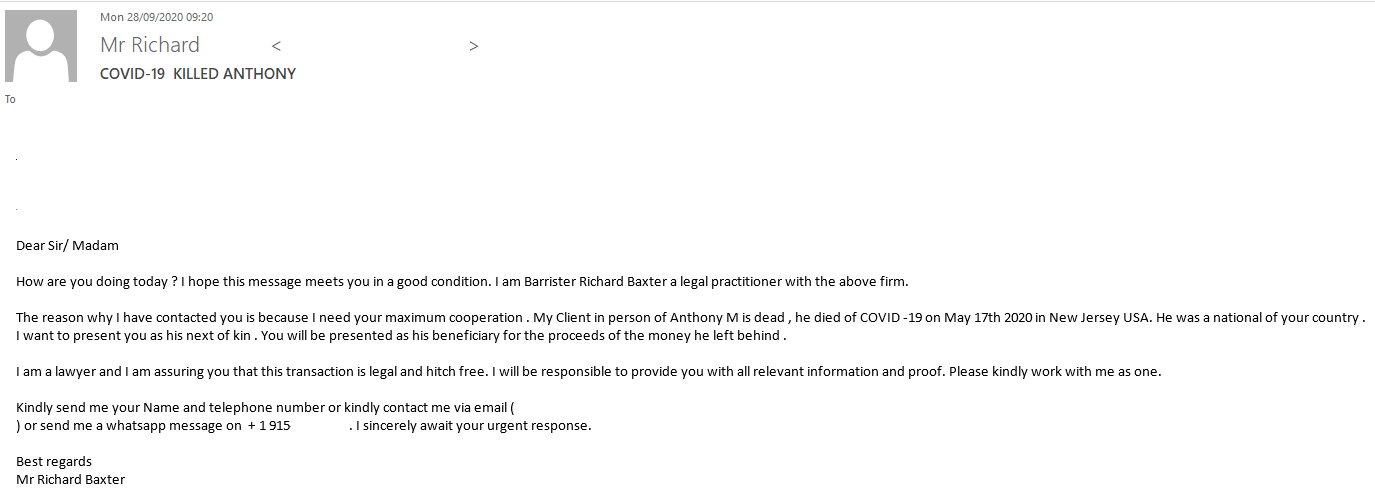Click the signature Mr Richard Baxter
1375x494 pixels.
coord(71,480)
